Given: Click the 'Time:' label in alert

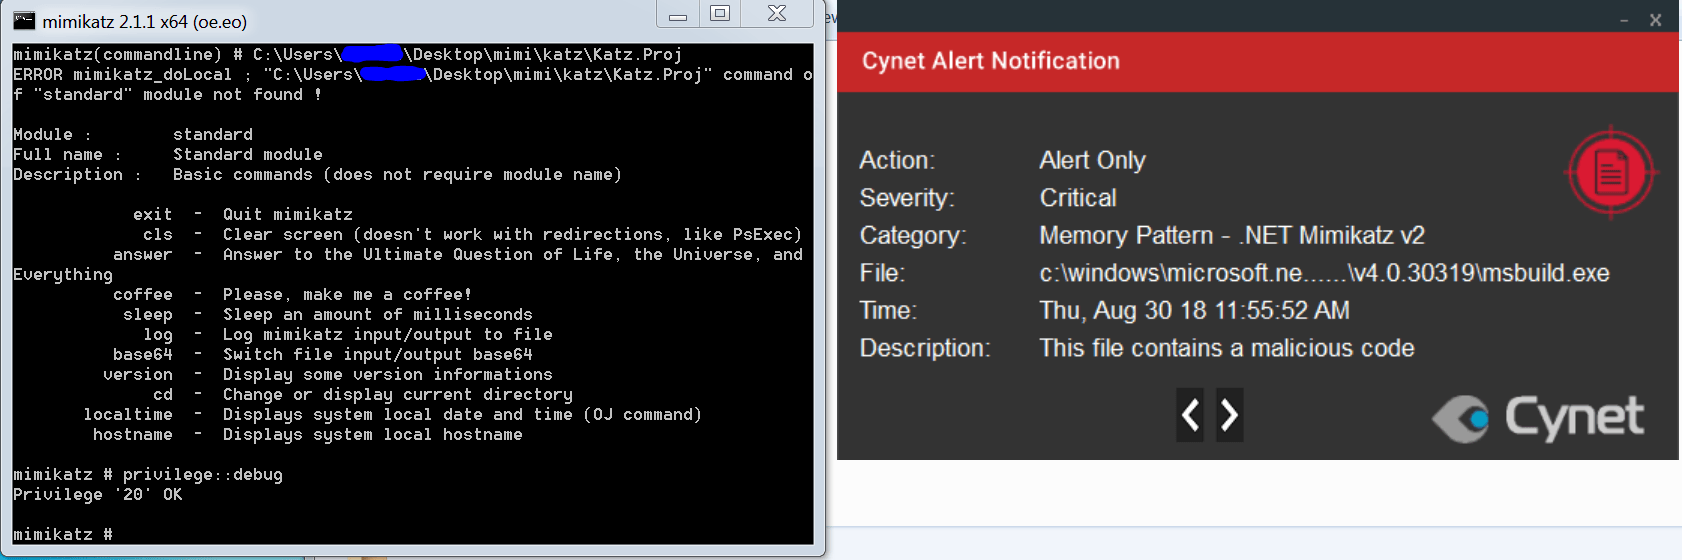Looking at the screenshot, I should pos(888,310).
